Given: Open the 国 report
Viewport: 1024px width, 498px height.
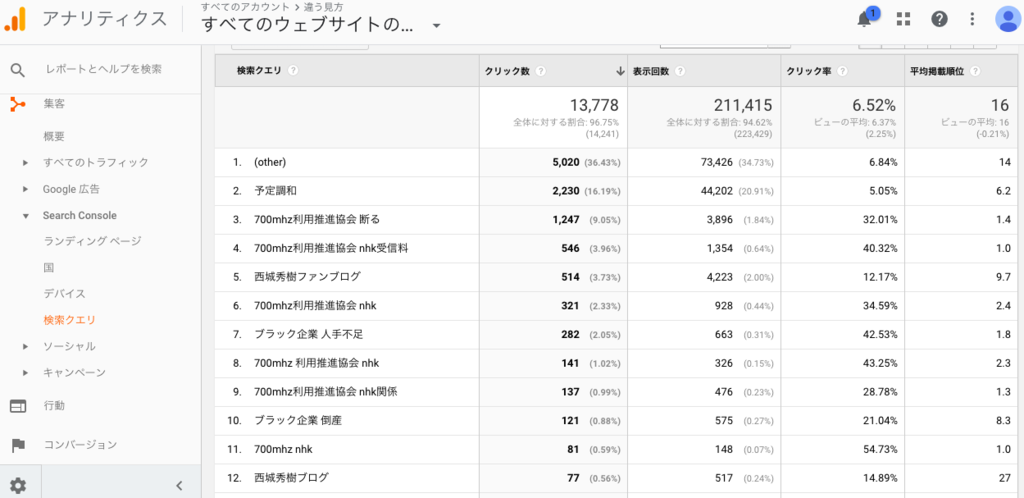Looking at the screenshot, I should tap(49, 268).
